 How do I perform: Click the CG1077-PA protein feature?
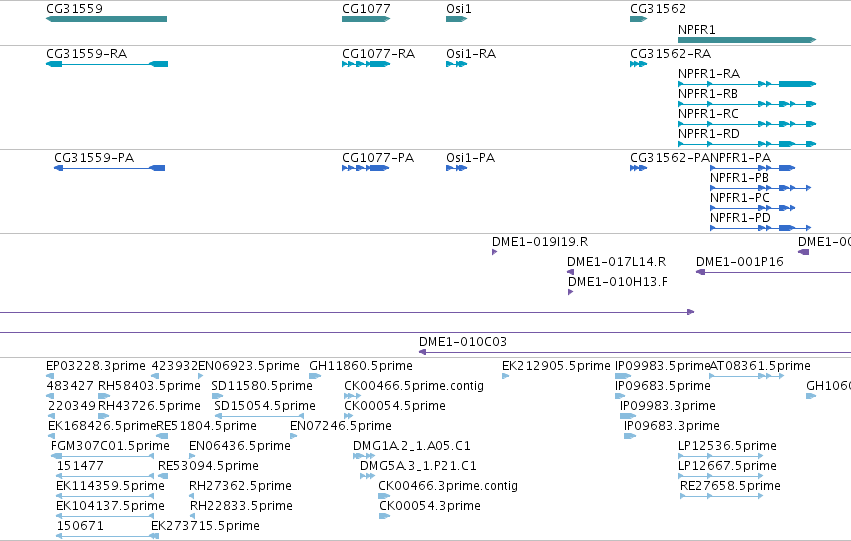coord(366,168)
